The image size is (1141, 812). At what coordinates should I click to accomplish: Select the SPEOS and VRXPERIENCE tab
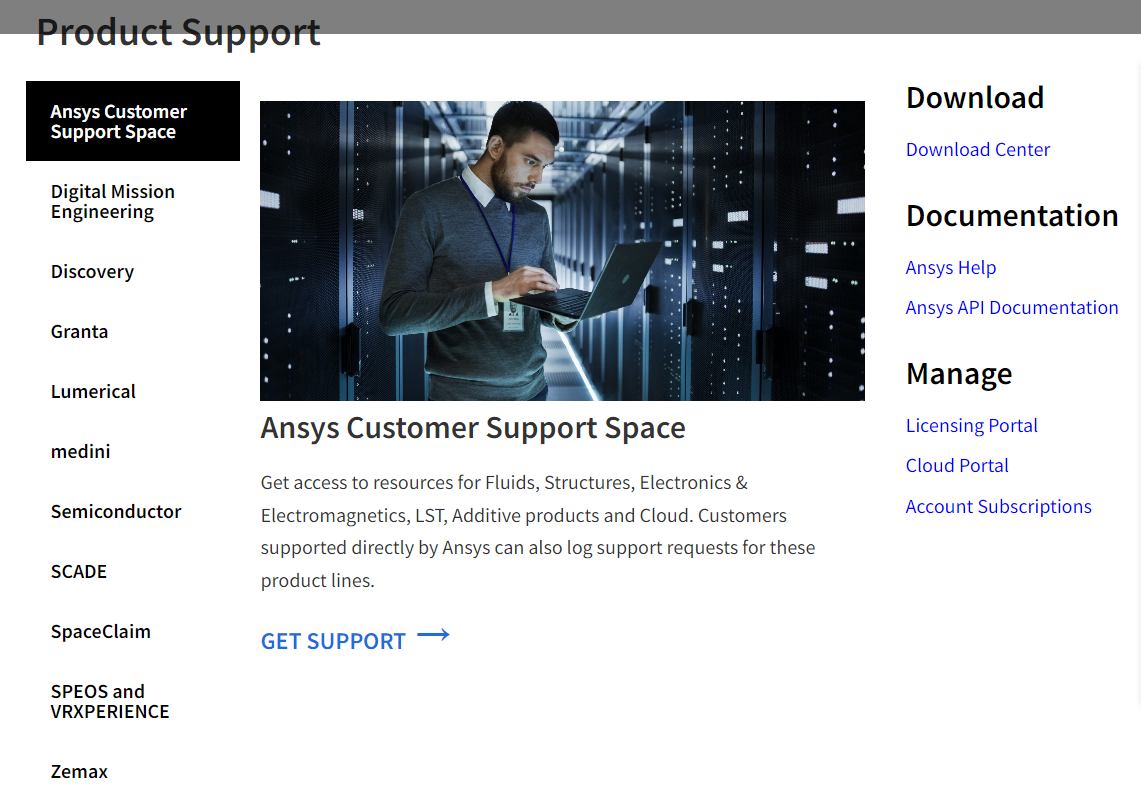tap(110, 702)
